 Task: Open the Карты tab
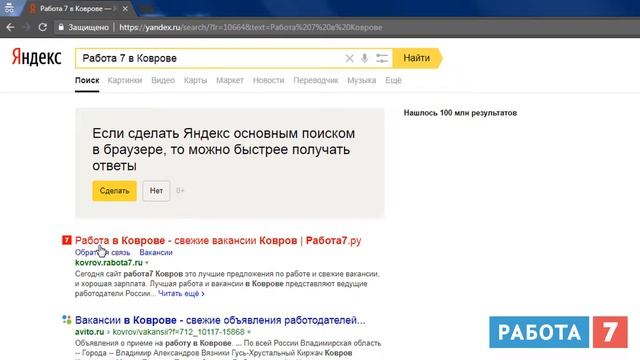[x=195, y=80]
